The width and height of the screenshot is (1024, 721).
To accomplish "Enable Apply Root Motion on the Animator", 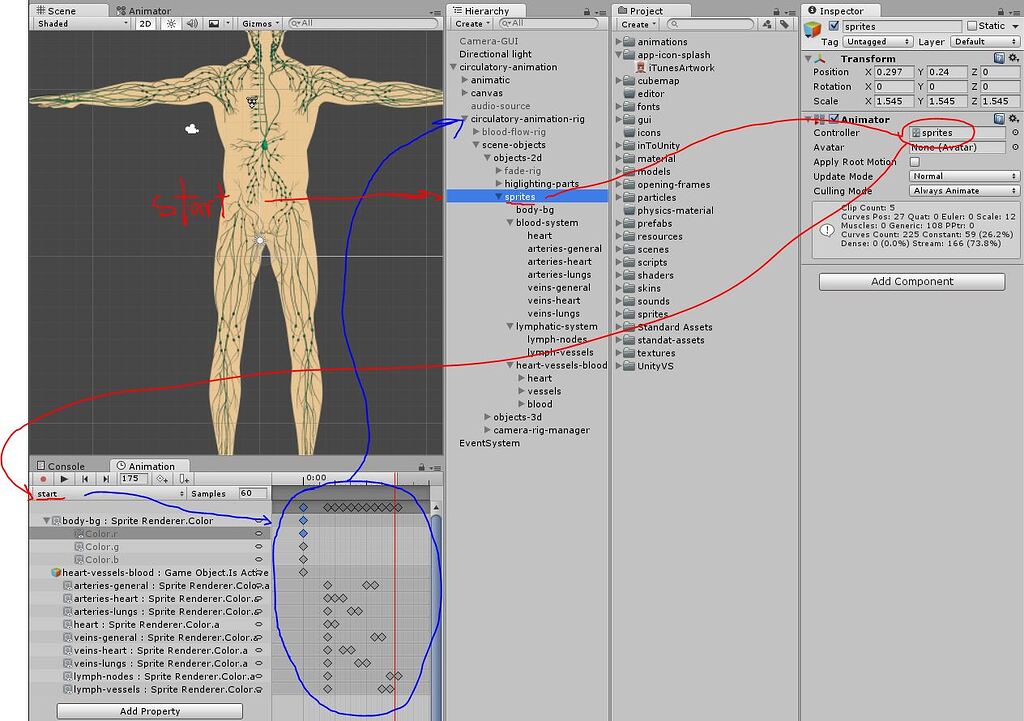I will [x=916, y=161].
